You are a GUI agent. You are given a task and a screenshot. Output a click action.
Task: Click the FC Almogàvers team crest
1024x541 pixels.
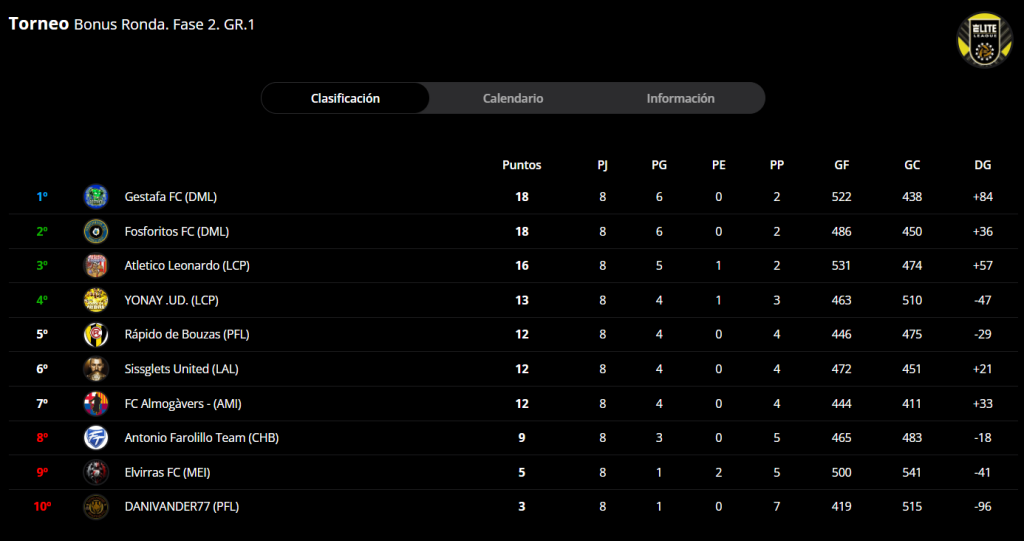point(96,403)
